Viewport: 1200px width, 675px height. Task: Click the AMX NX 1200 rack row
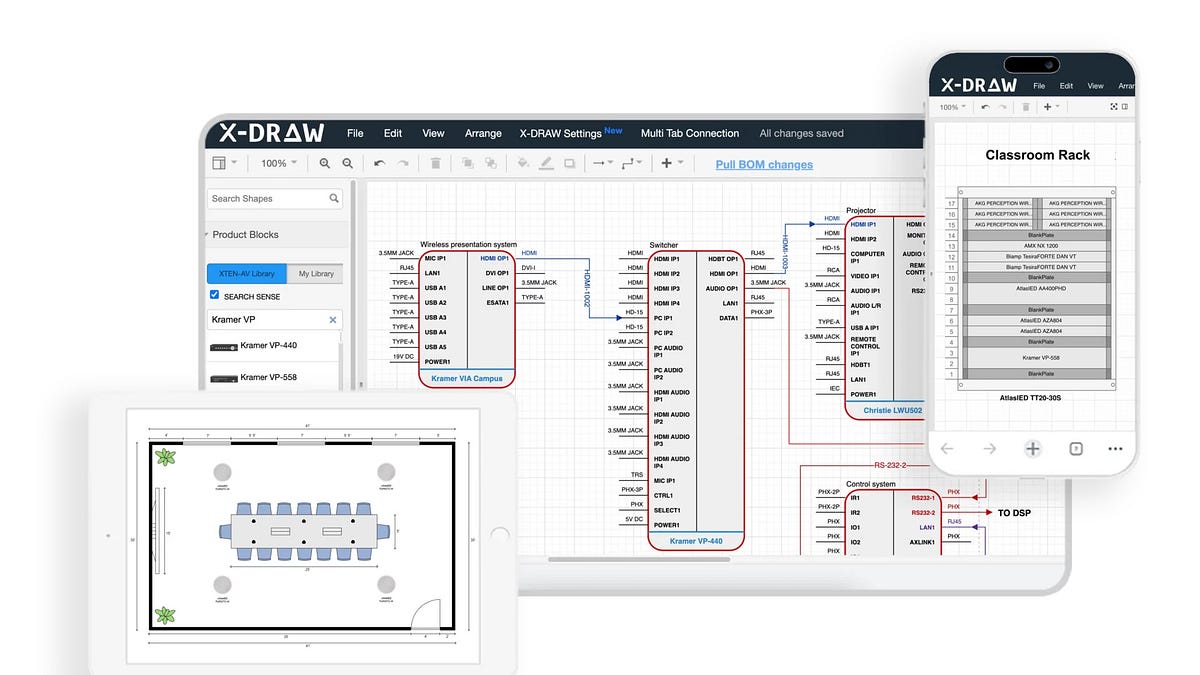1039,245
